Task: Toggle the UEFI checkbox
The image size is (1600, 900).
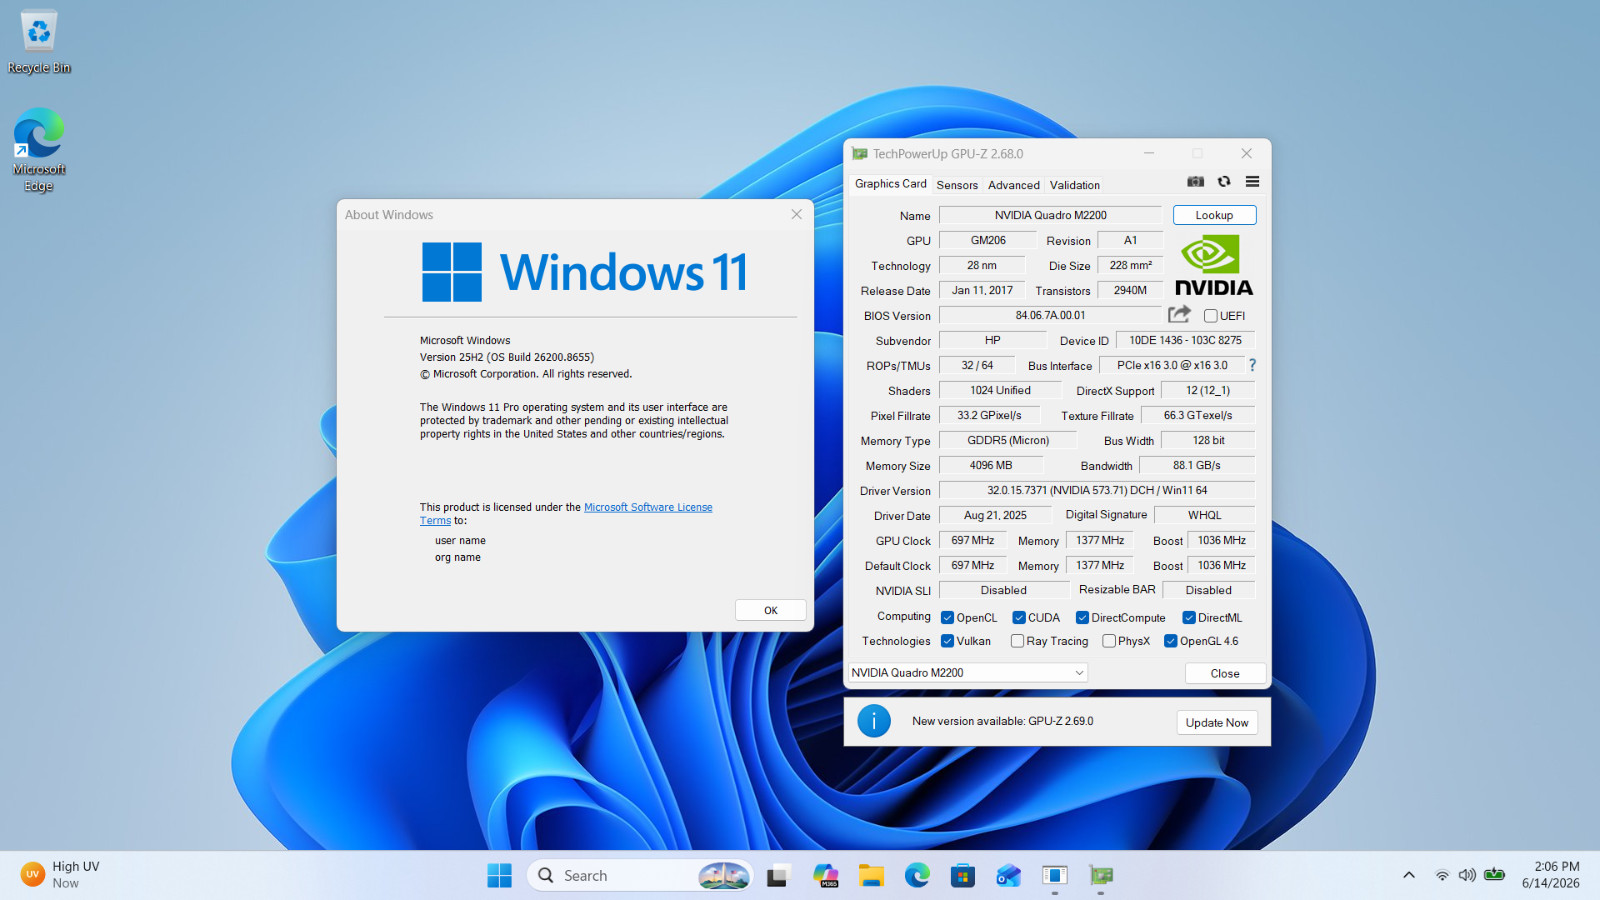Action: 1210,316
